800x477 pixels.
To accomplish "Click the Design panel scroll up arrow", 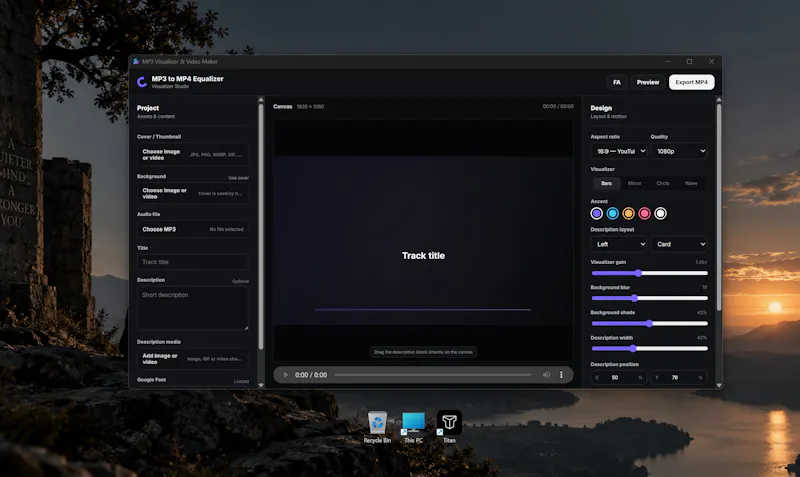I will coord(719,100).
